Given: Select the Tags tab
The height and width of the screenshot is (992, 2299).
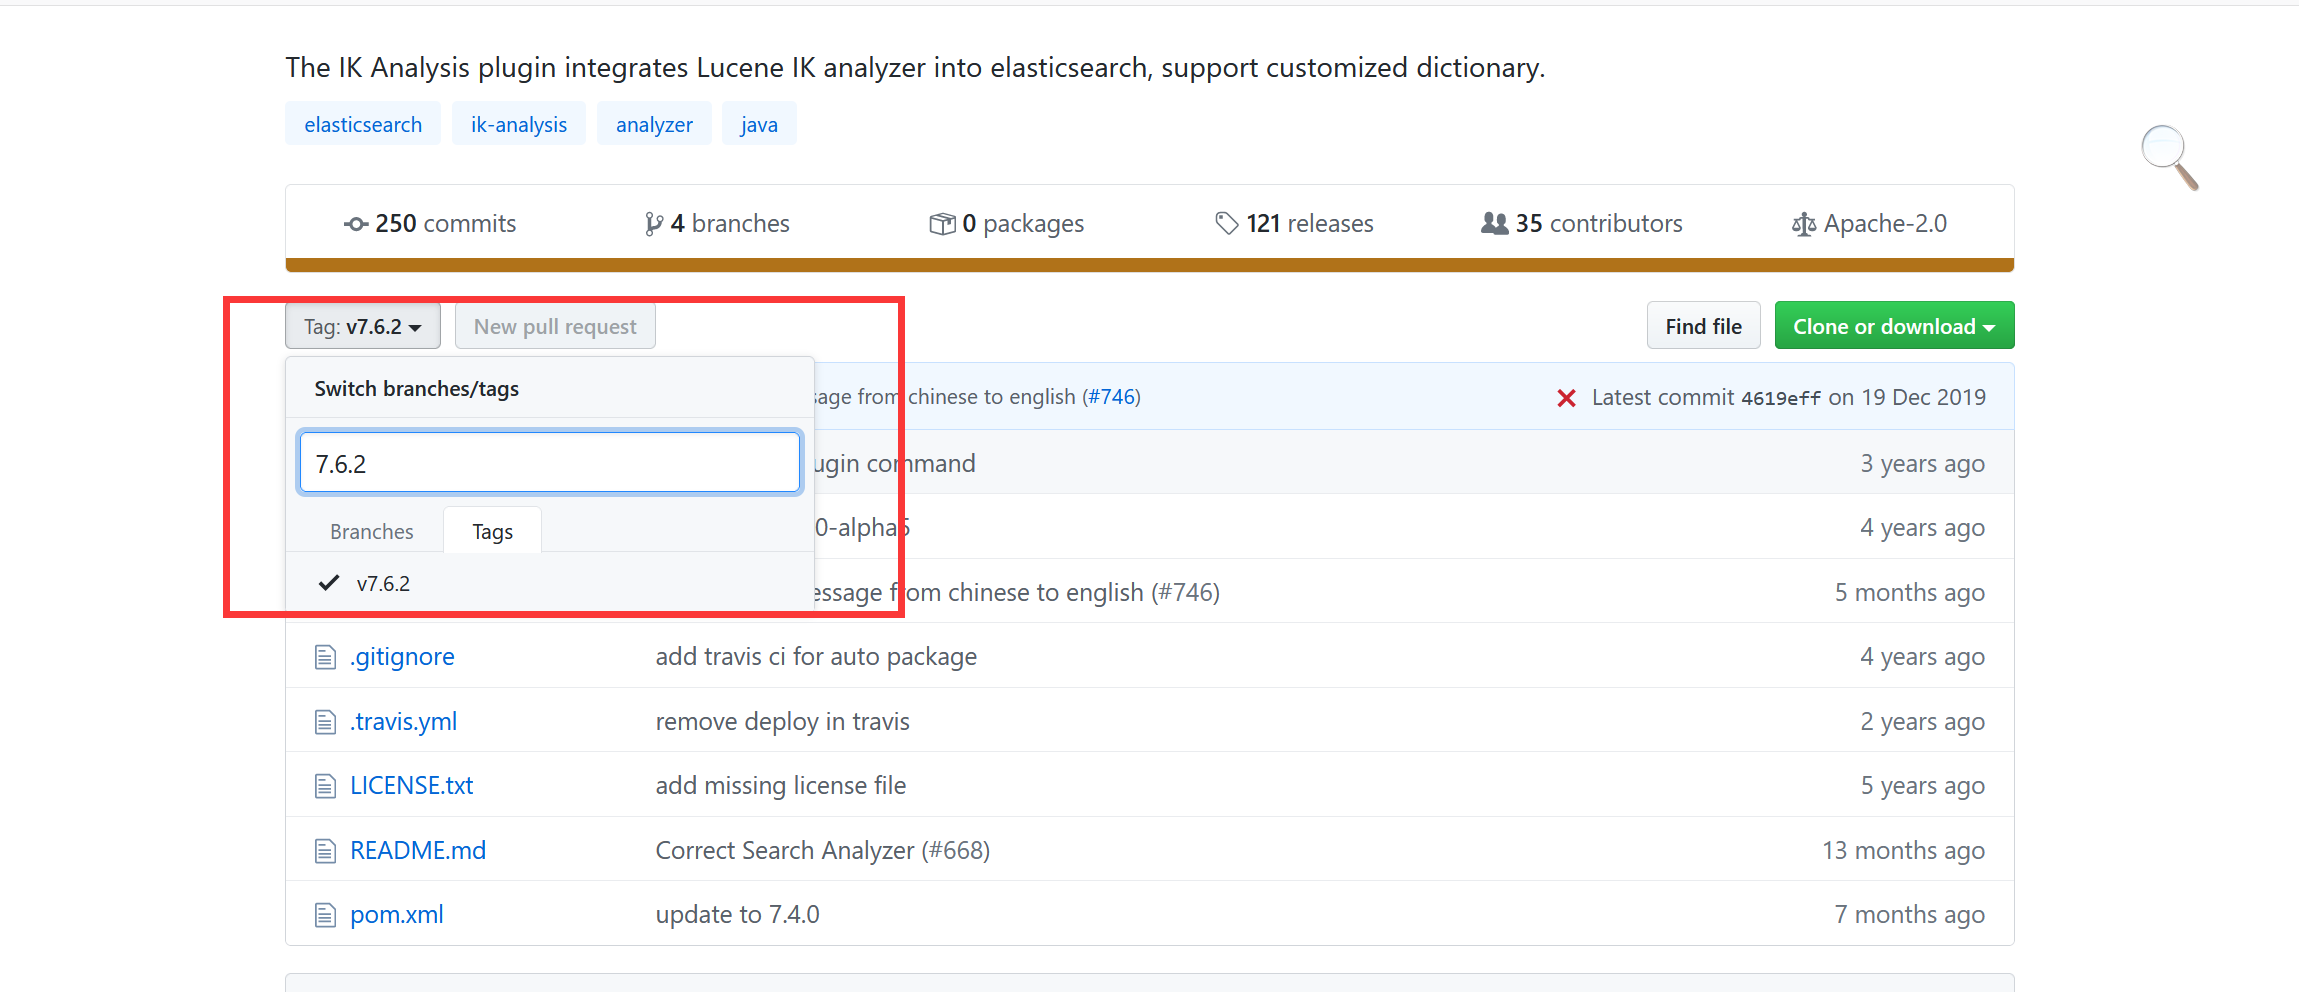Looking at the screenshot, I should tap(491, 531).
